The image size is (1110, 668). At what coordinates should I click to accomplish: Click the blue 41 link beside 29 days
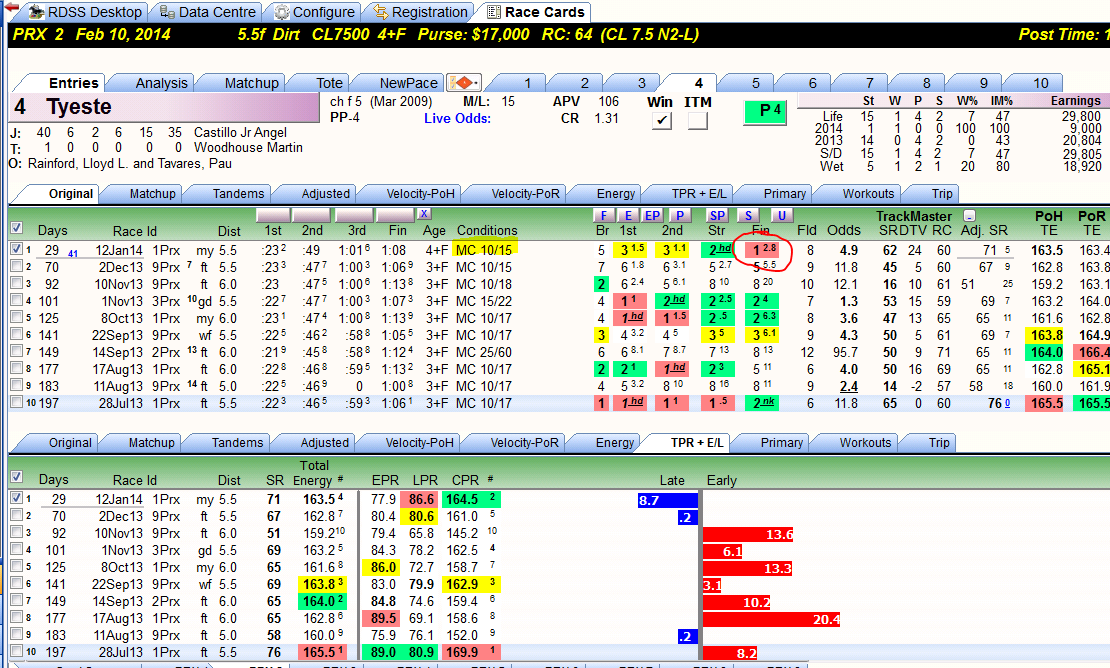[73, 253]
